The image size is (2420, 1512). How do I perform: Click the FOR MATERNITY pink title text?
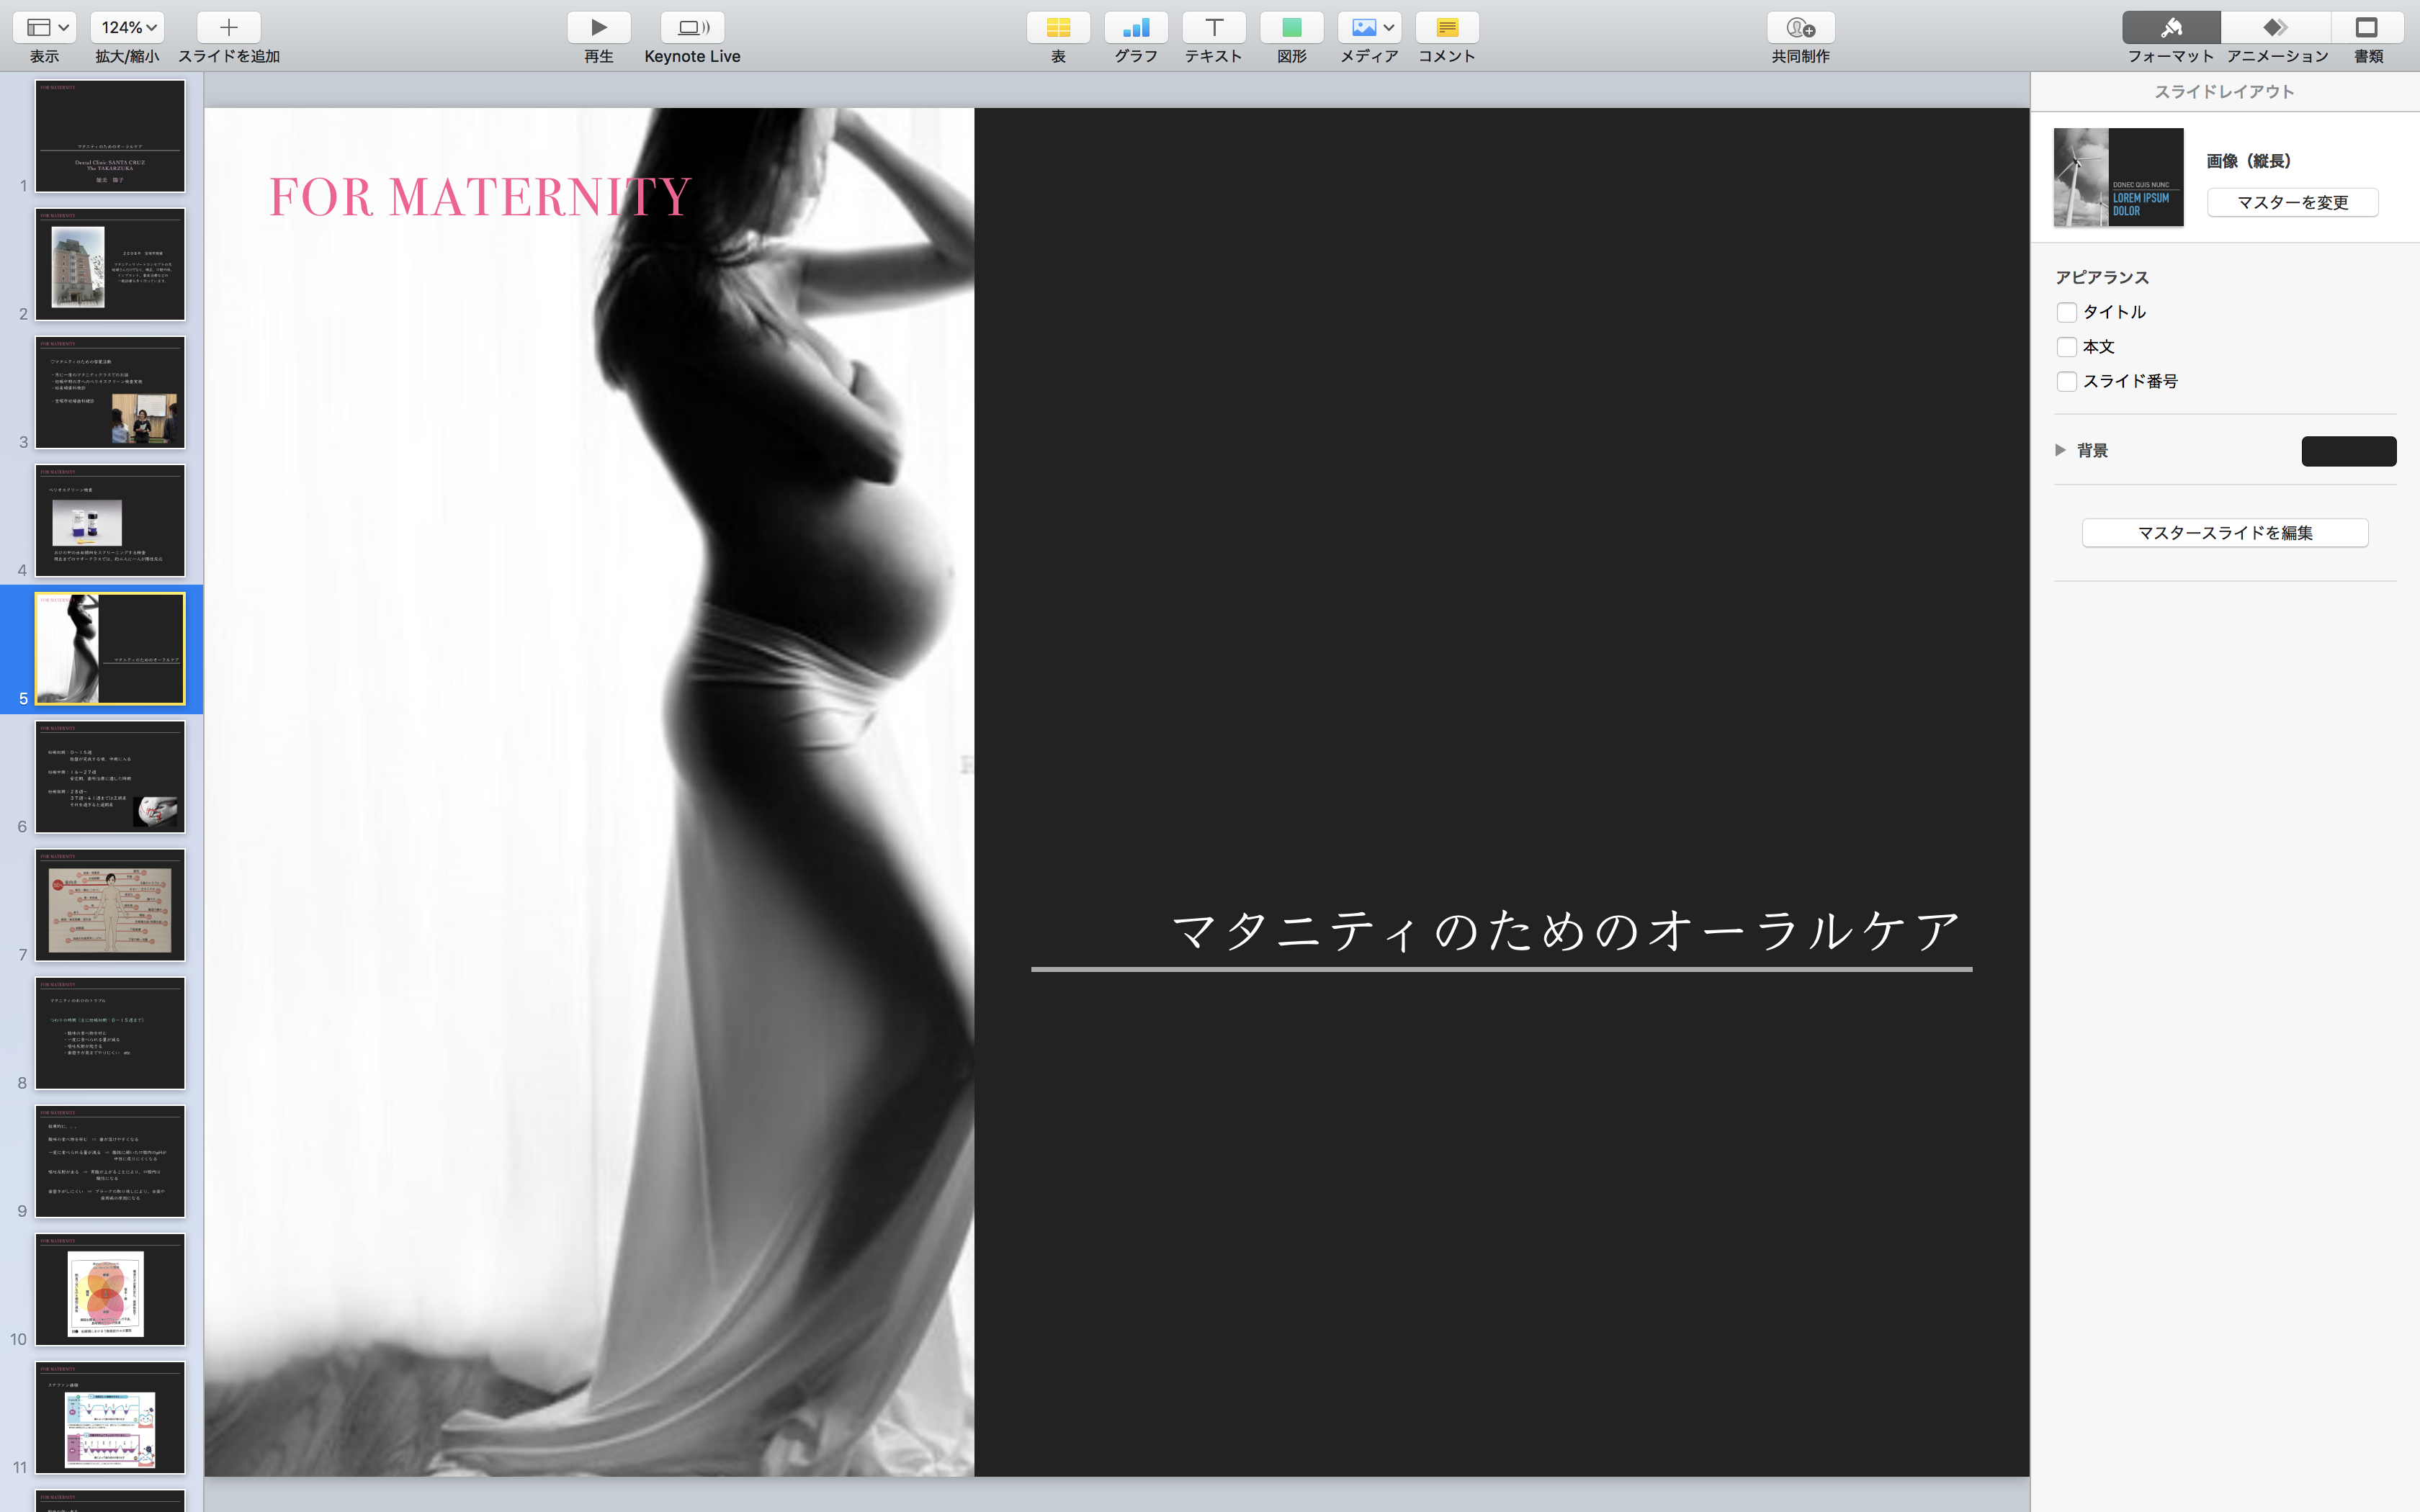(481, 197)
